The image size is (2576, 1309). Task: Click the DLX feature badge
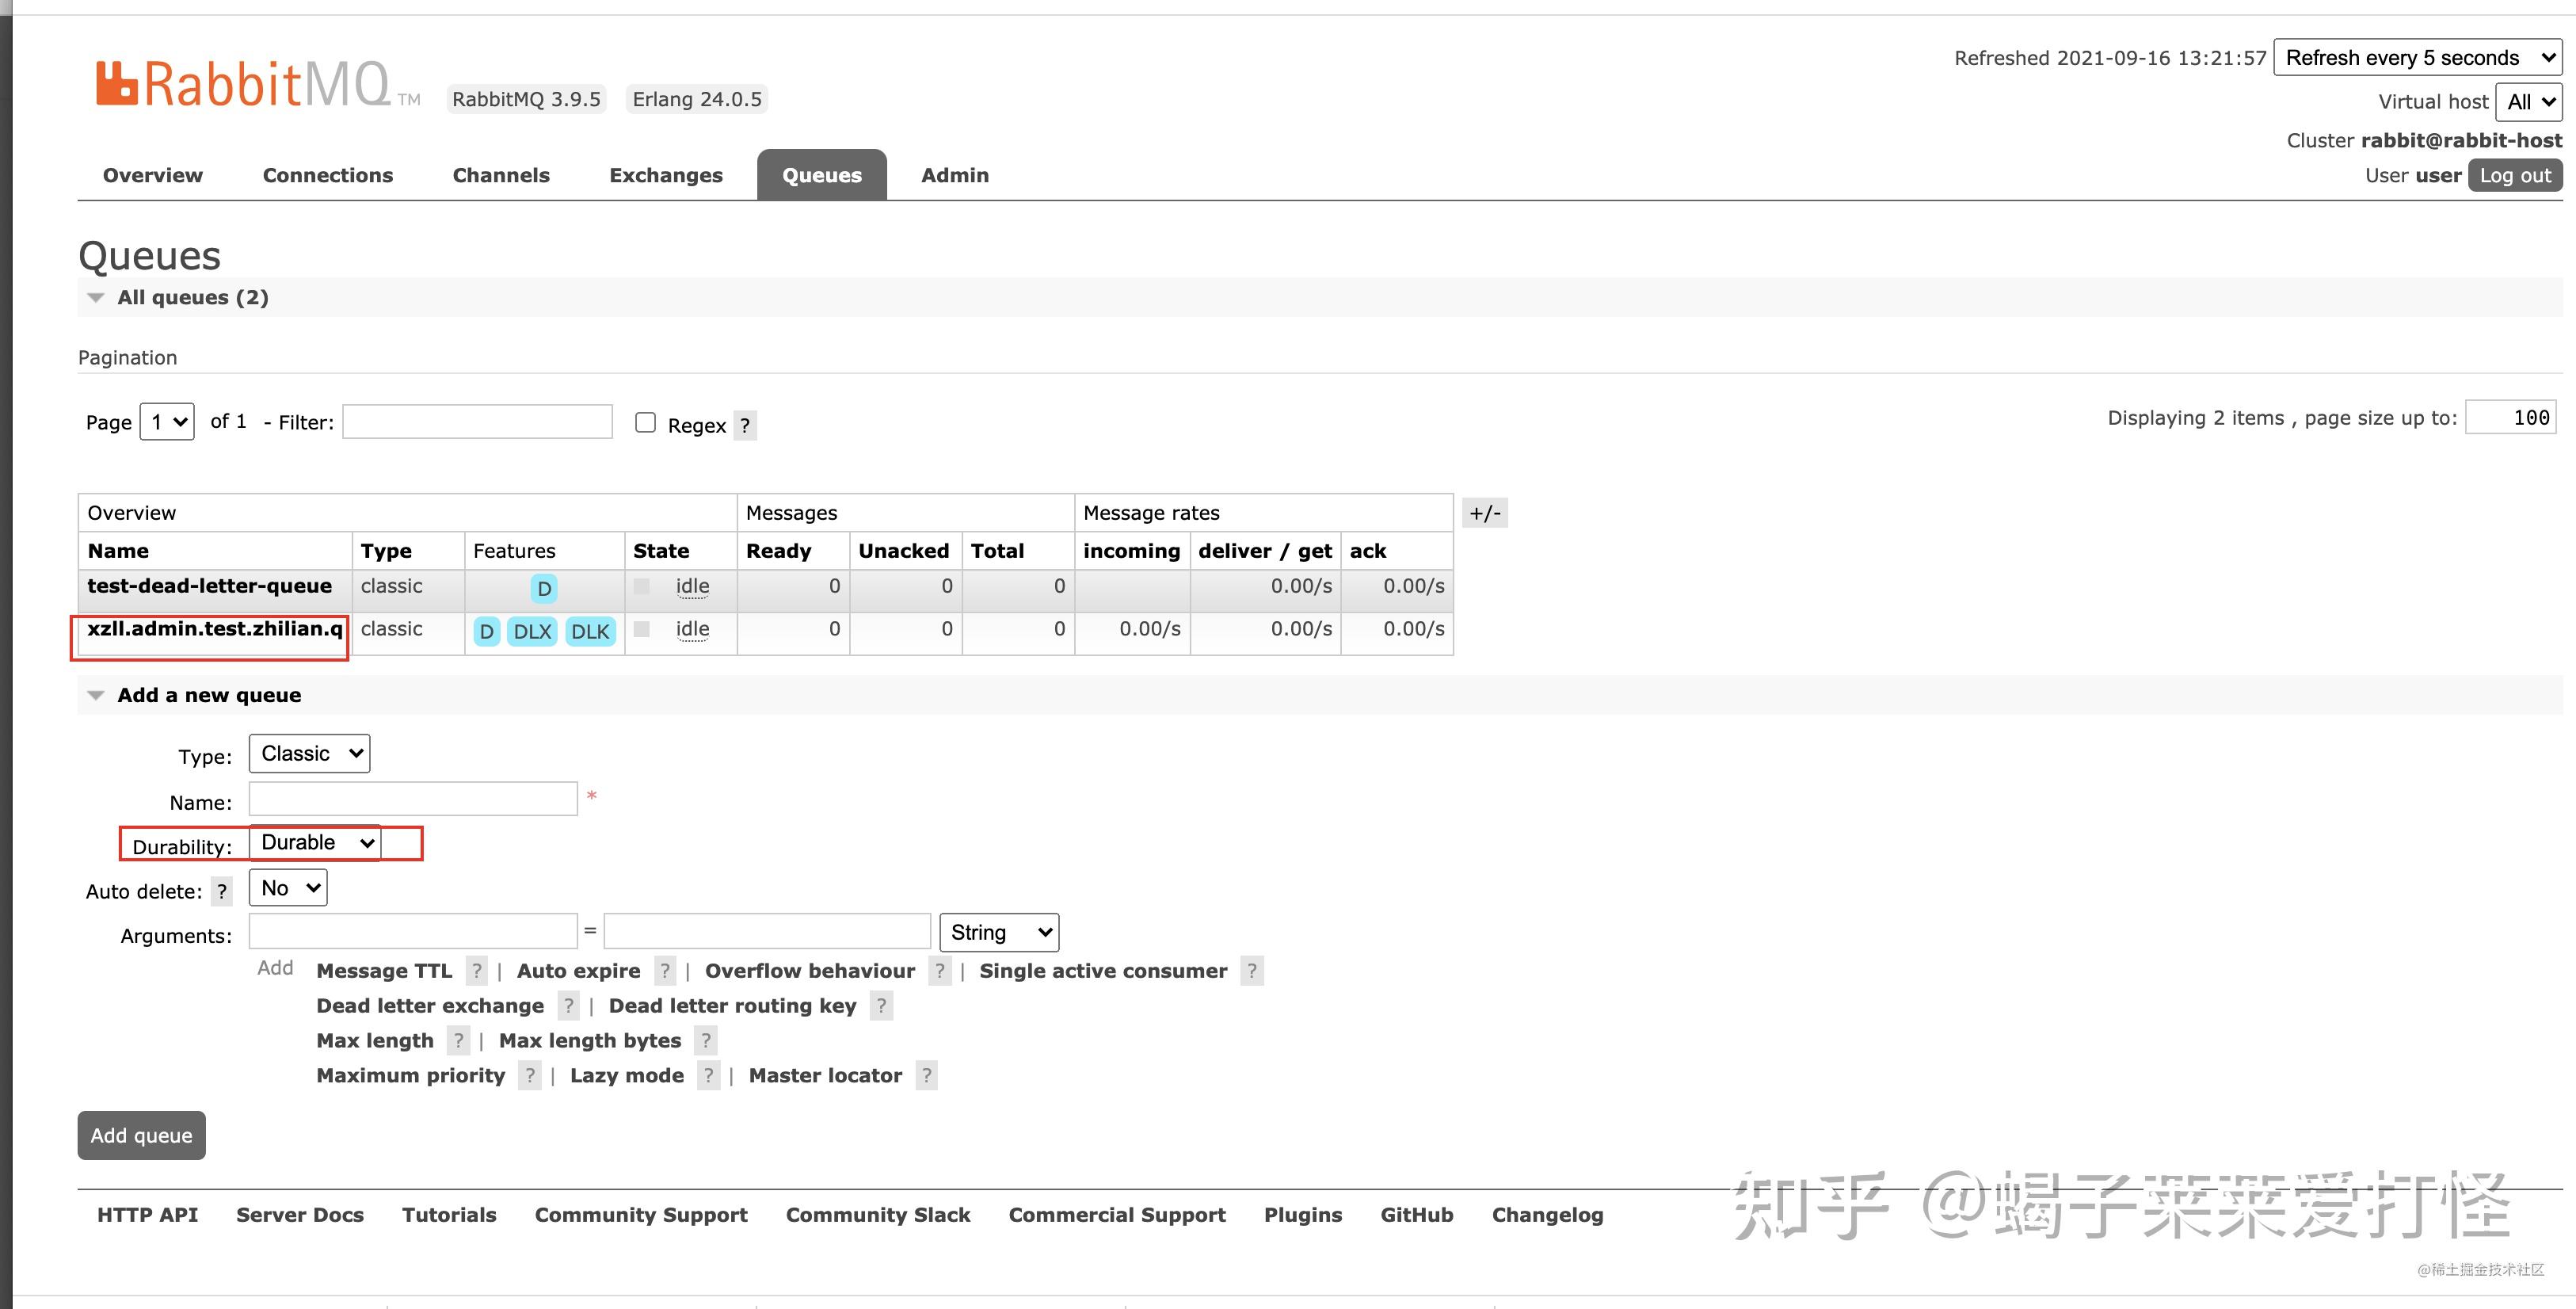532,631
